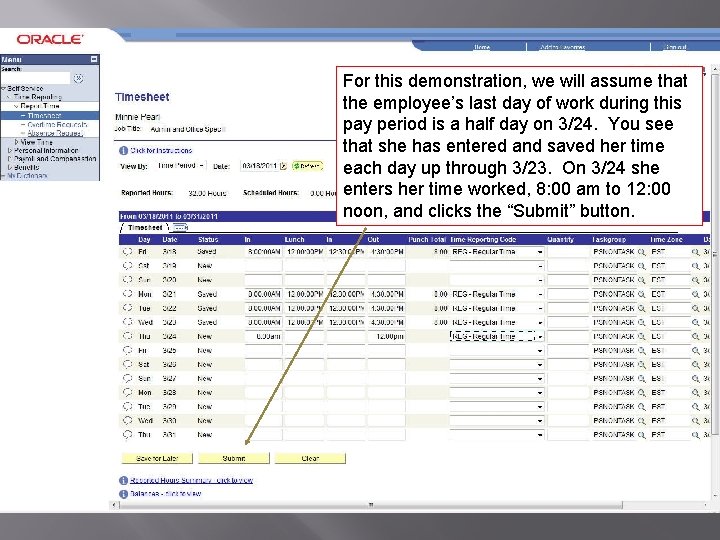Viewport: 720px width, 540px height.
Task: Click the comment bubble for Thu 3/31
Action: pos(128,434)
